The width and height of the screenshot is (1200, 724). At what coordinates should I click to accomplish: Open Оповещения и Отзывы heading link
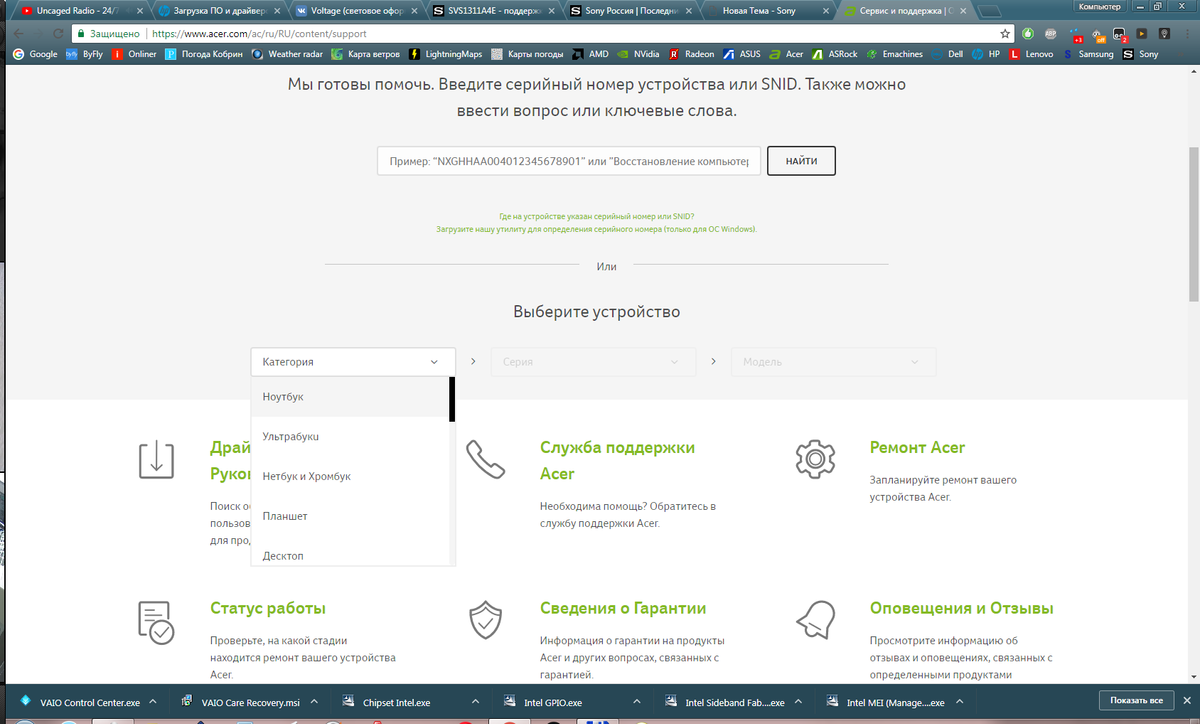[962, 608]
